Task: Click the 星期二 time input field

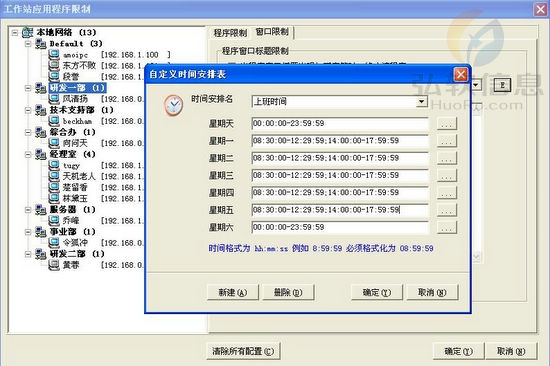Action: (340, 158)
